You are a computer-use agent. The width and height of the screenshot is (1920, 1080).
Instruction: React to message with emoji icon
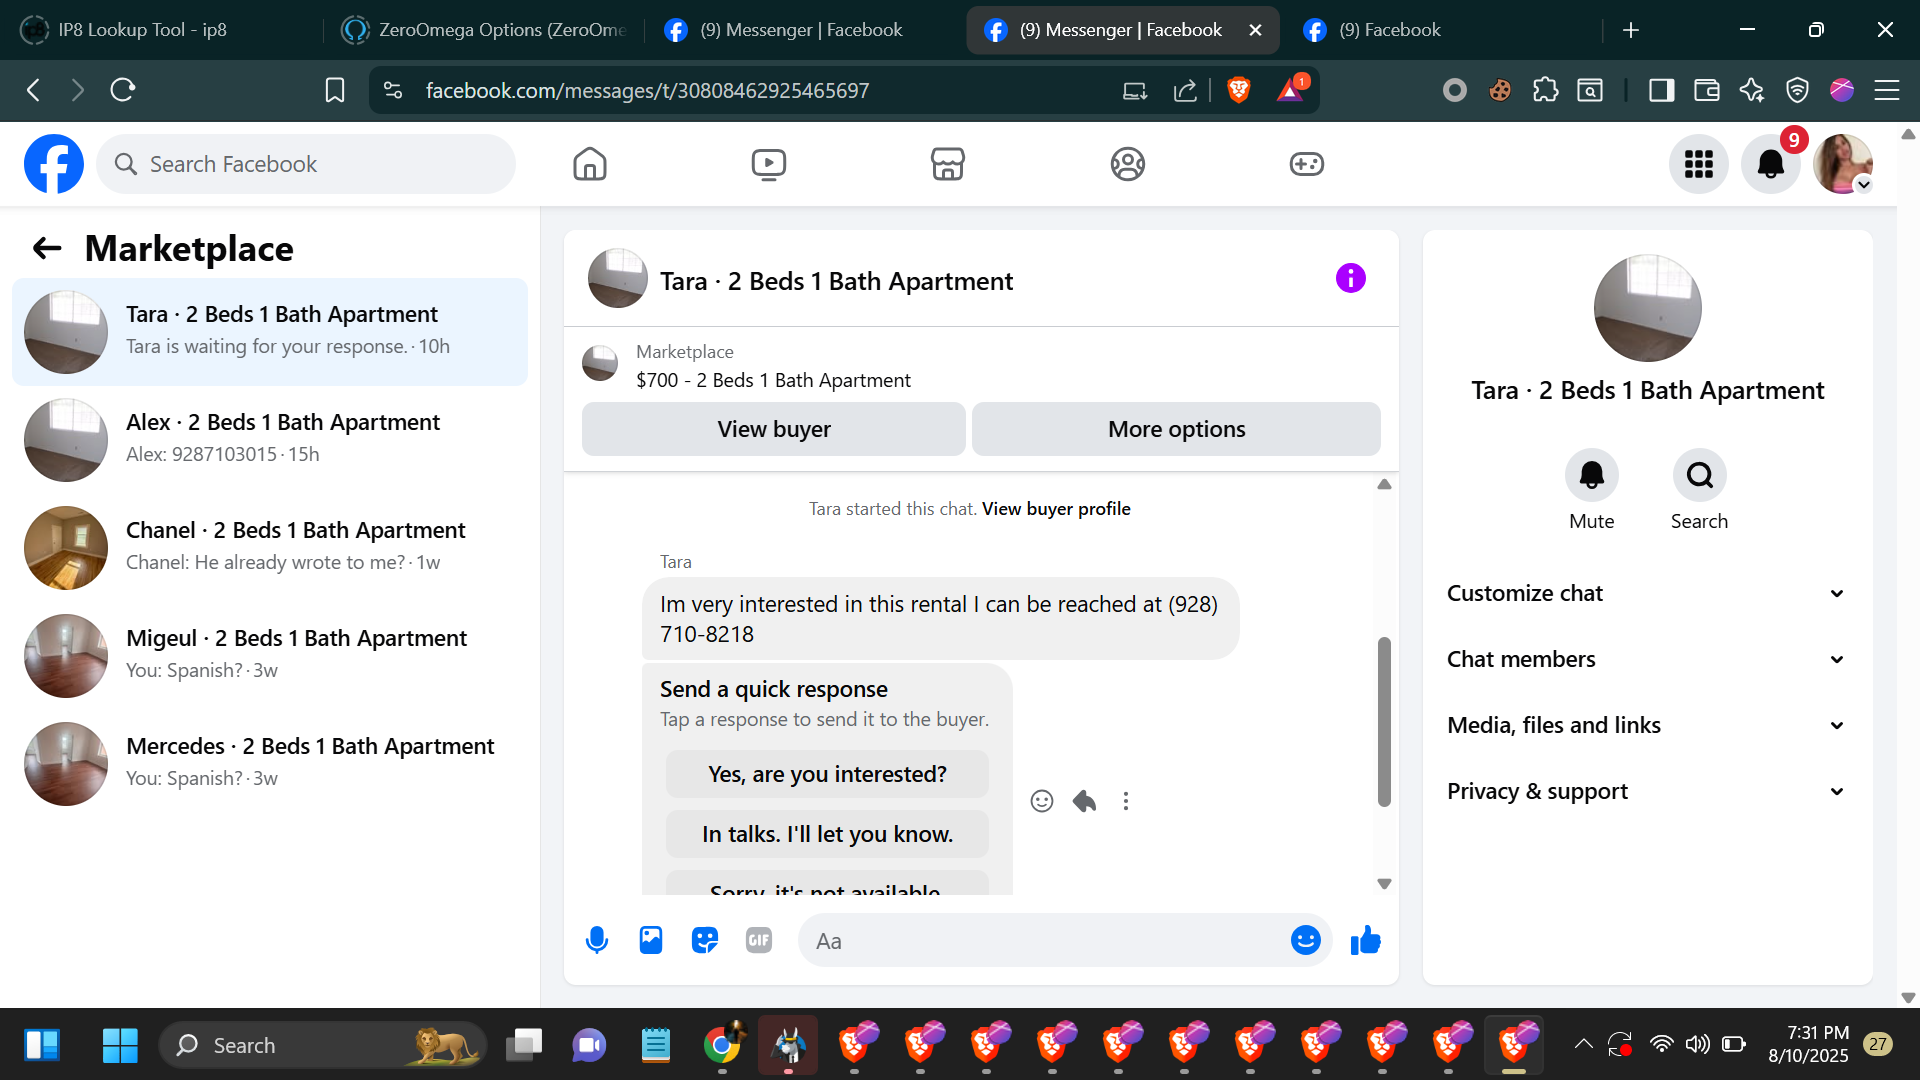pos(1042,801)
